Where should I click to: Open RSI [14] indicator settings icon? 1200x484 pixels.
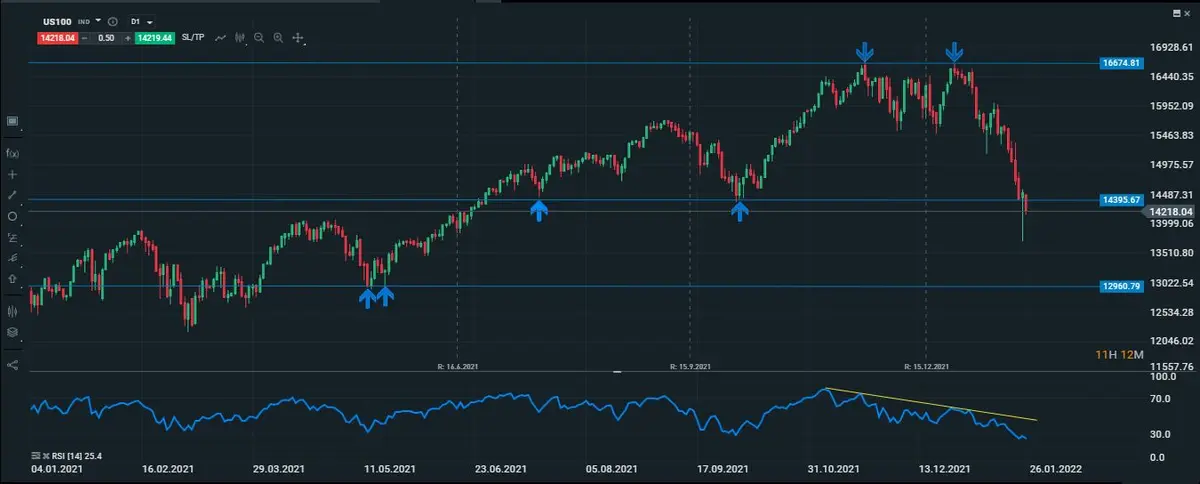coord(37,456)
